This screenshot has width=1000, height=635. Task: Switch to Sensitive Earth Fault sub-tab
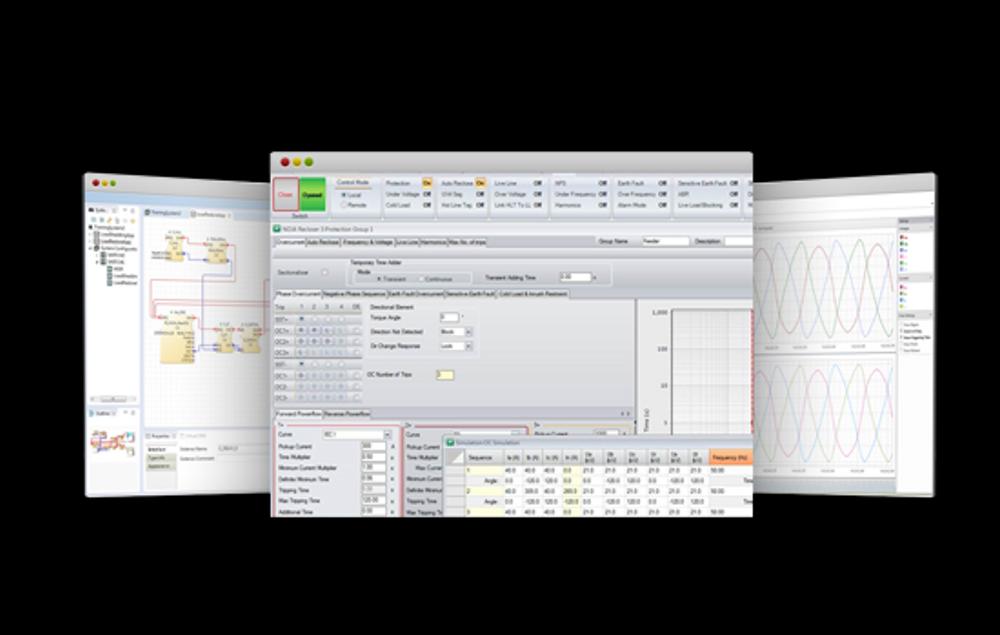(471, 294)
